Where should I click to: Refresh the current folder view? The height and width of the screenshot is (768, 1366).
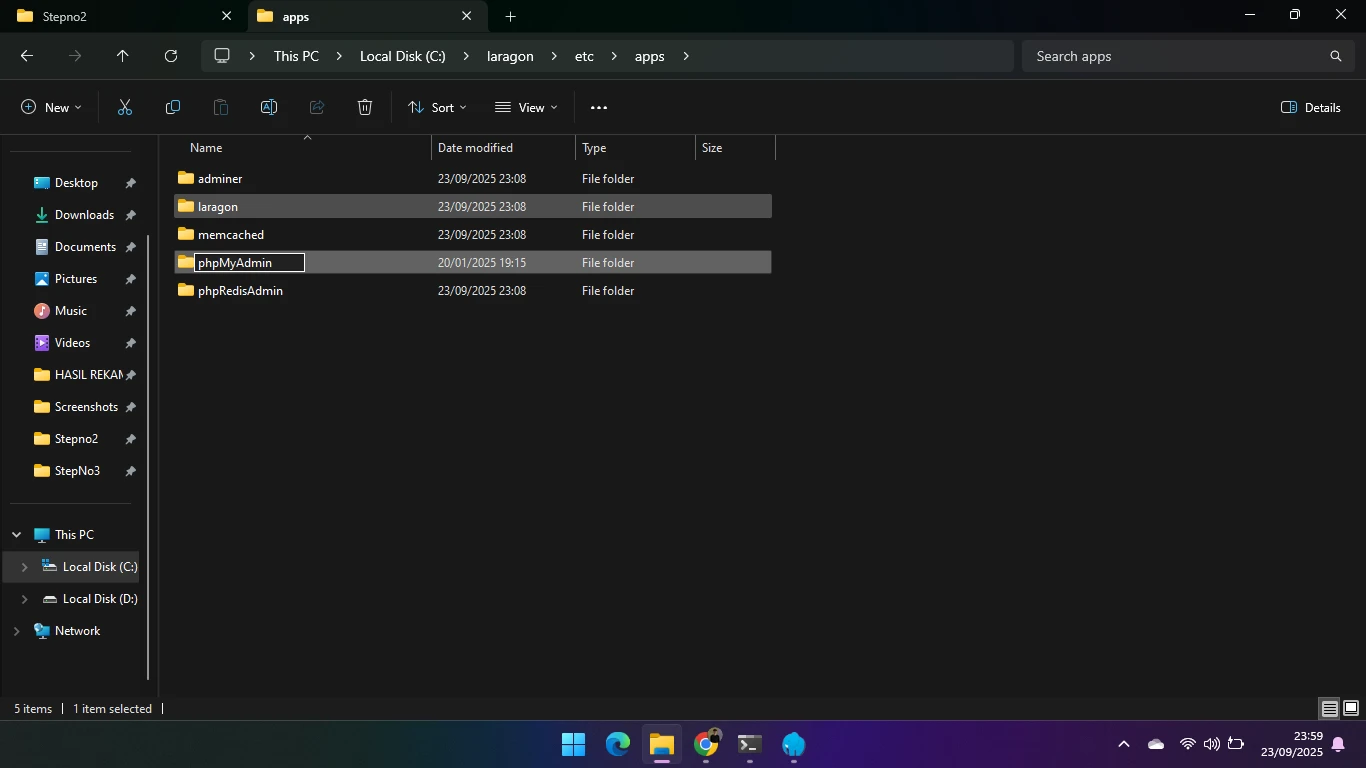tap(171, 56)
